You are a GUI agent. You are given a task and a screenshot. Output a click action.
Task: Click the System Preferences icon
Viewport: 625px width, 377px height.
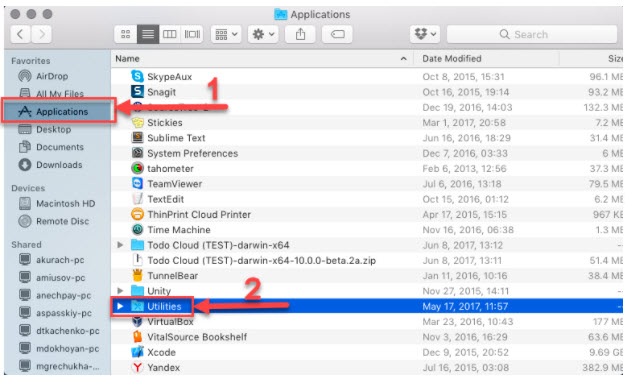pos(137,153)
